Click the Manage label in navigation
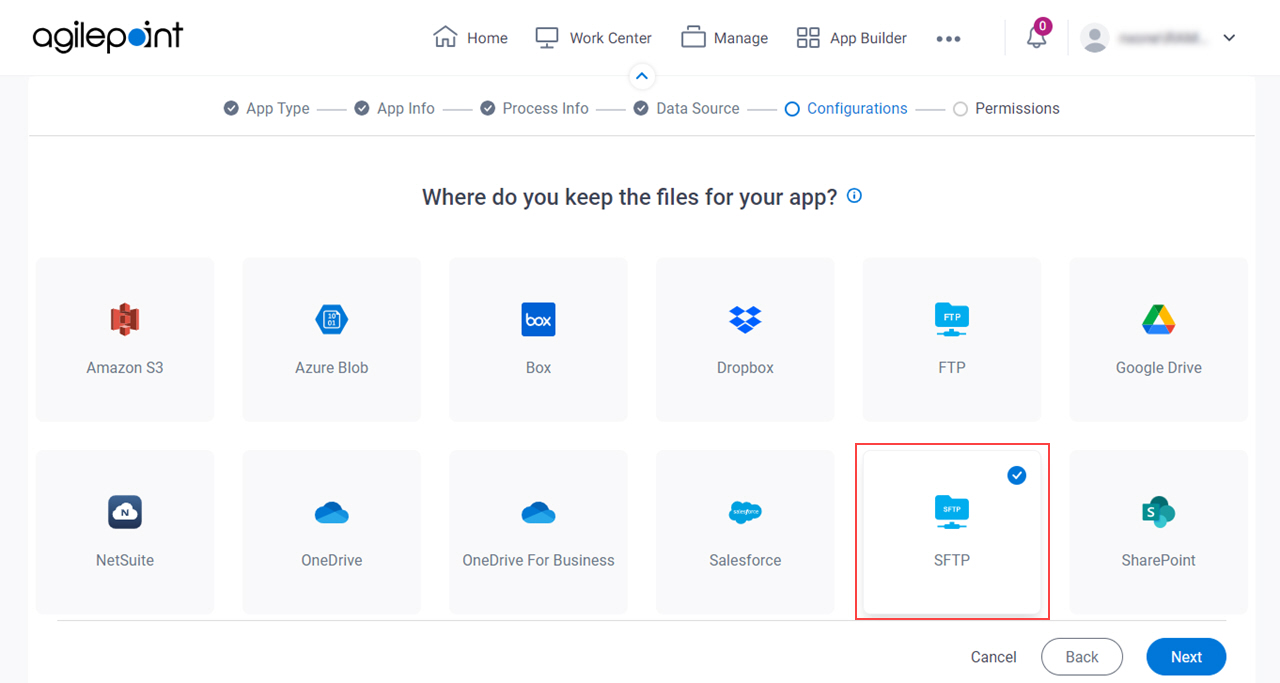The height and width of the screenshot is (683, 1280). [741, 38]
